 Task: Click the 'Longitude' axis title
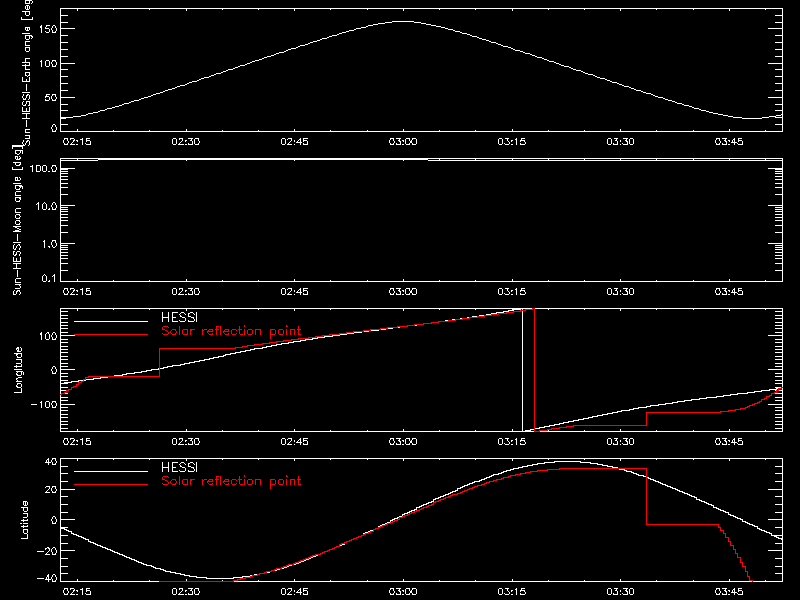click(18, 370)
